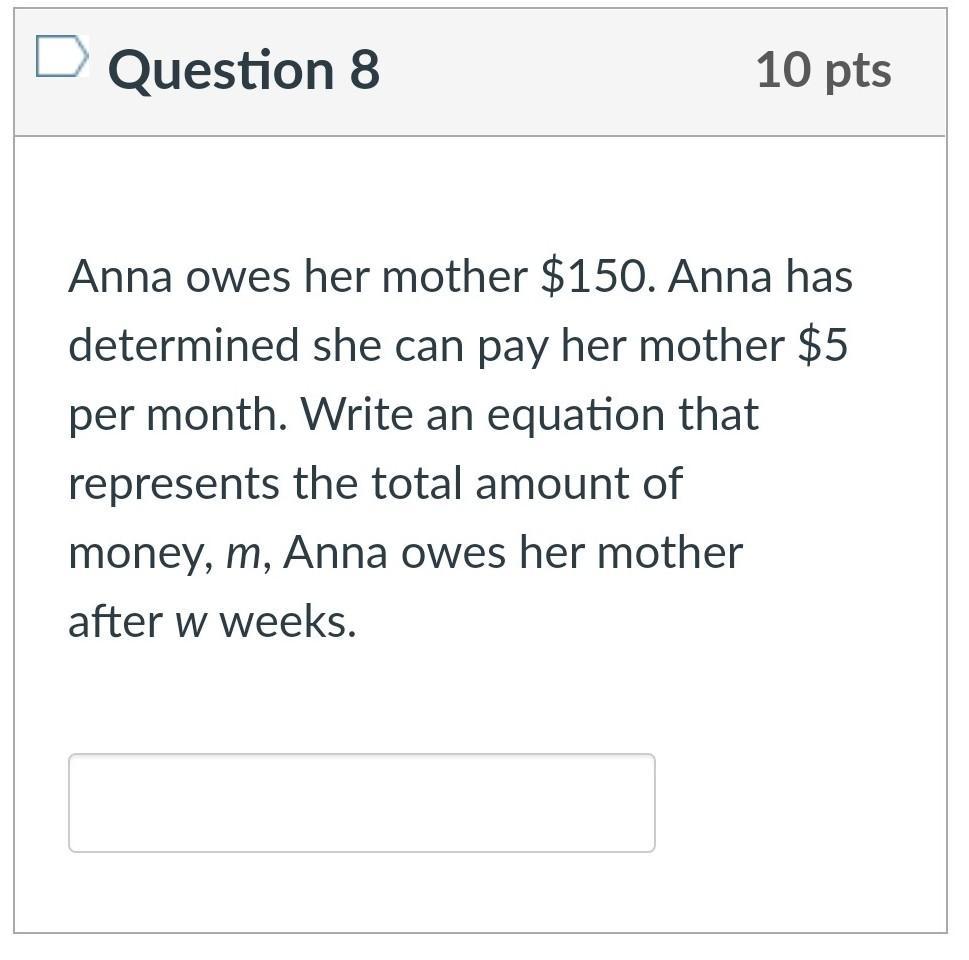Click the word "equation" in the prompt
The height and width of the screenshot is (960, 969).
click(575, 415)
